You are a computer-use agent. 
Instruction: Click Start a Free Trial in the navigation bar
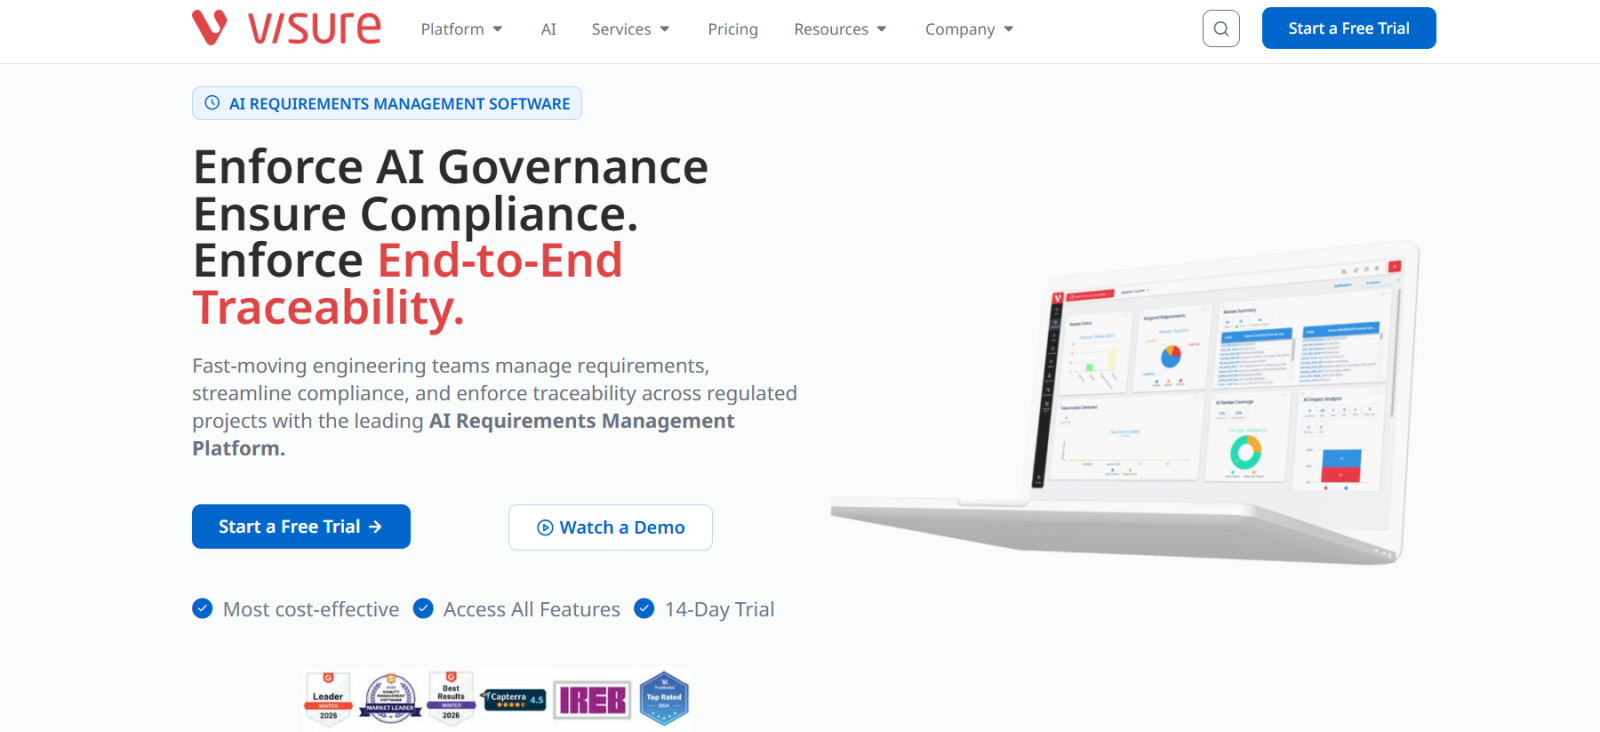[x=1349, y=28]
